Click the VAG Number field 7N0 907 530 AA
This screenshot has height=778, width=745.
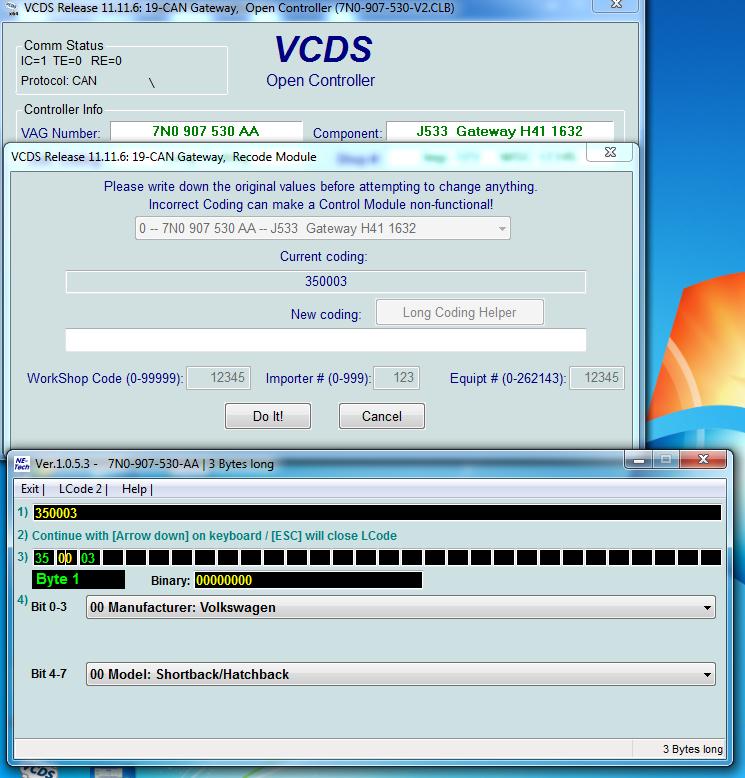click(x=206, y=131)
